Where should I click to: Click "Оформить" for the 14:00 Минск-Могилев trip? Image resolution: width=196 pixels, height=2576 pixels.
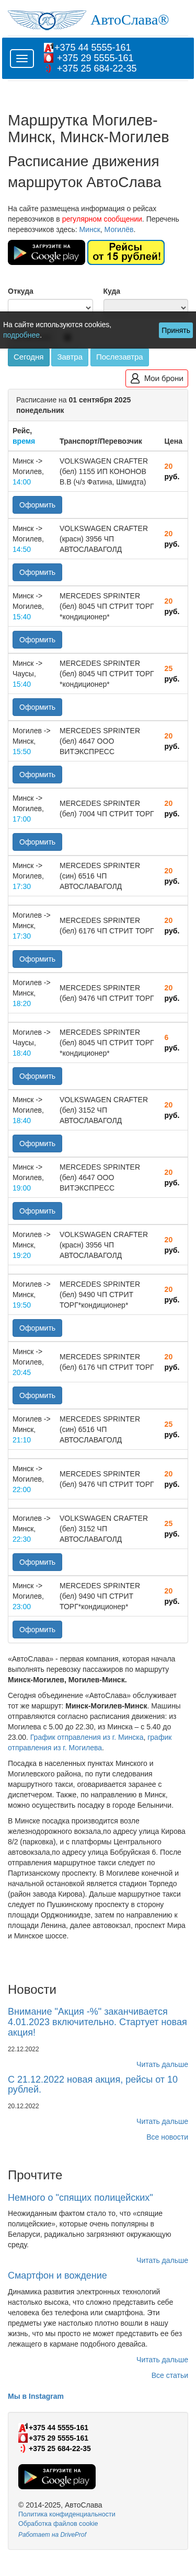coord(37,505)
